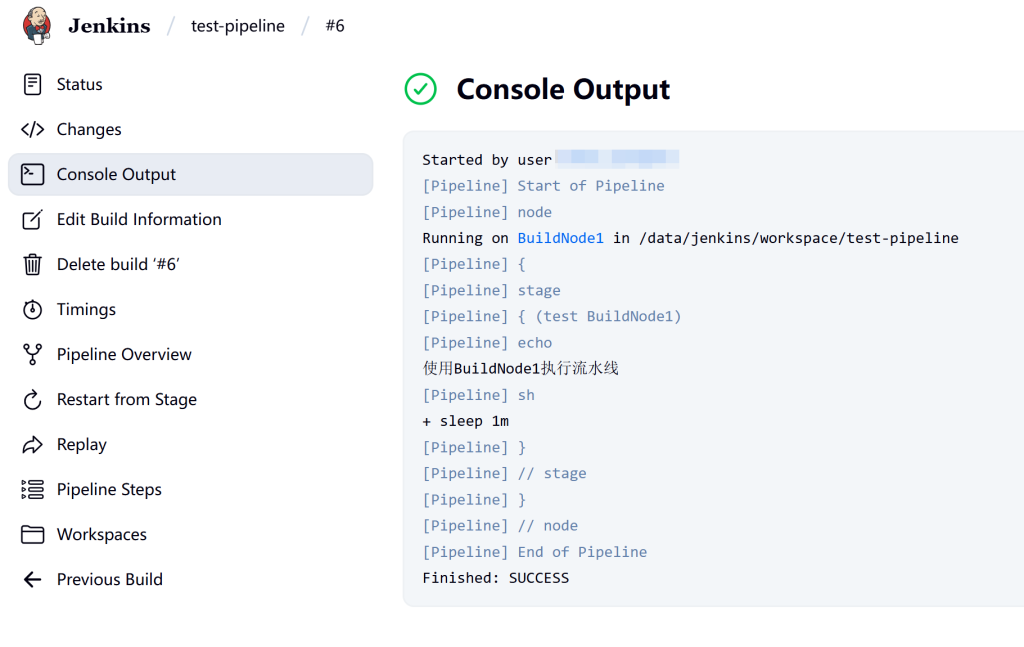The height and width of the screenshot is (647, 1024).
Task: Select the Timings sidebar item
Action: tap(86, 310)
